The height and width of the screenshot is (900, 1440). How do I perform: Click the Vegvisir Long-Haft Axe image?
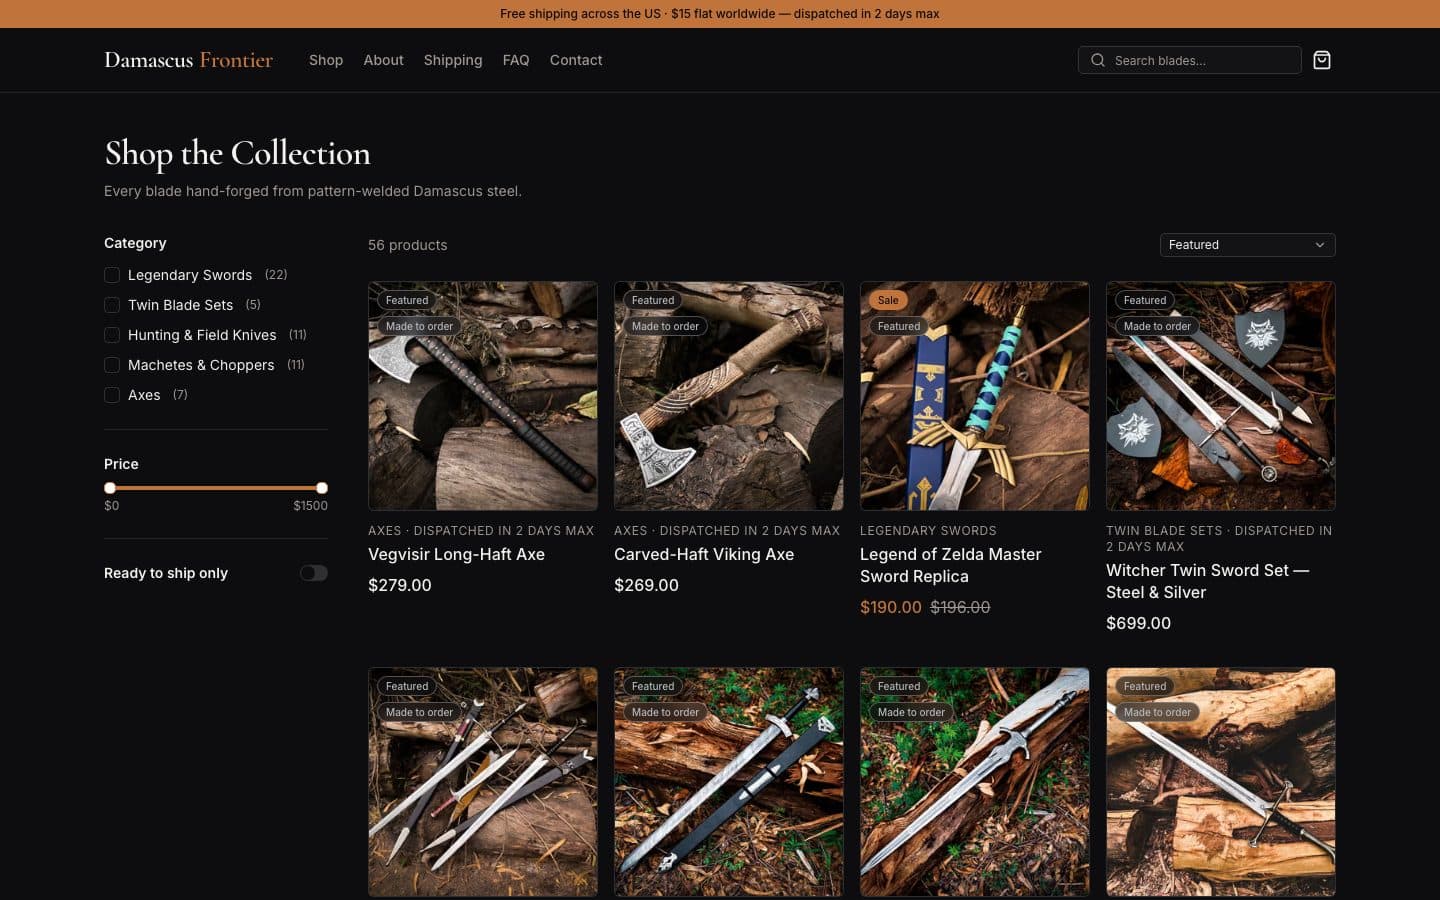click(483, 396)
